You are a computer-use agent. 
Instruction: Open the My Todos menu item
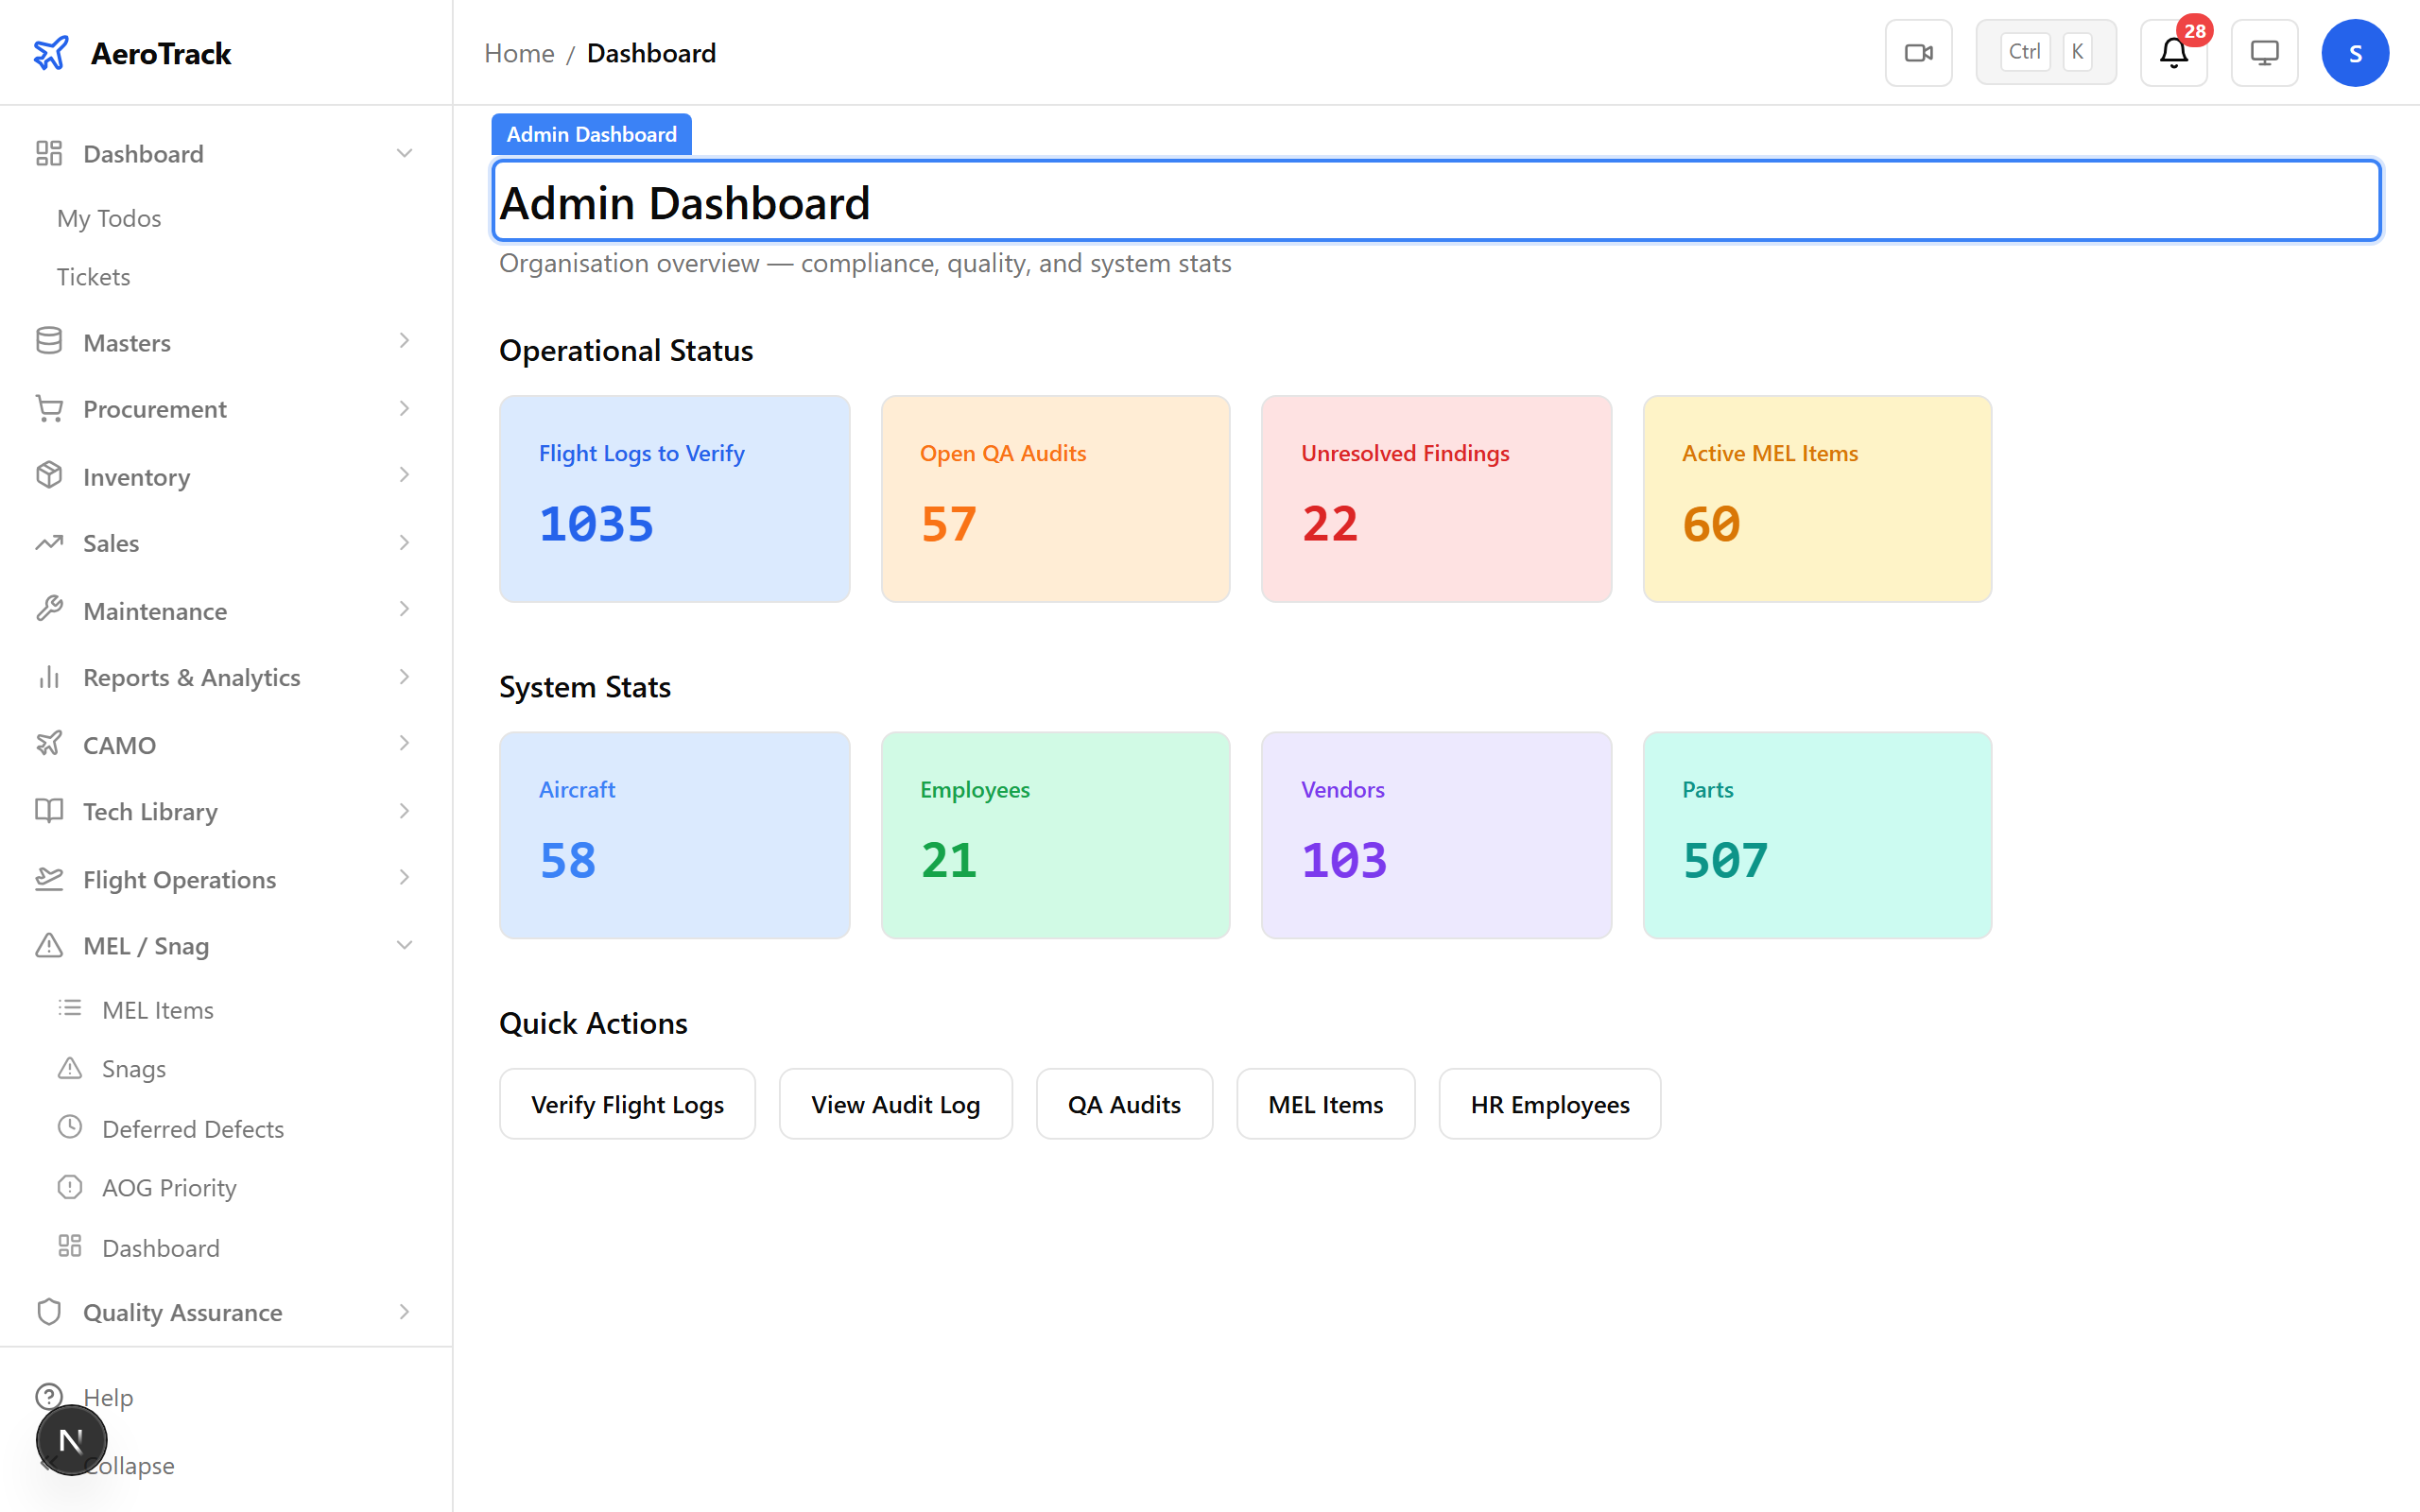coord(109,218)
